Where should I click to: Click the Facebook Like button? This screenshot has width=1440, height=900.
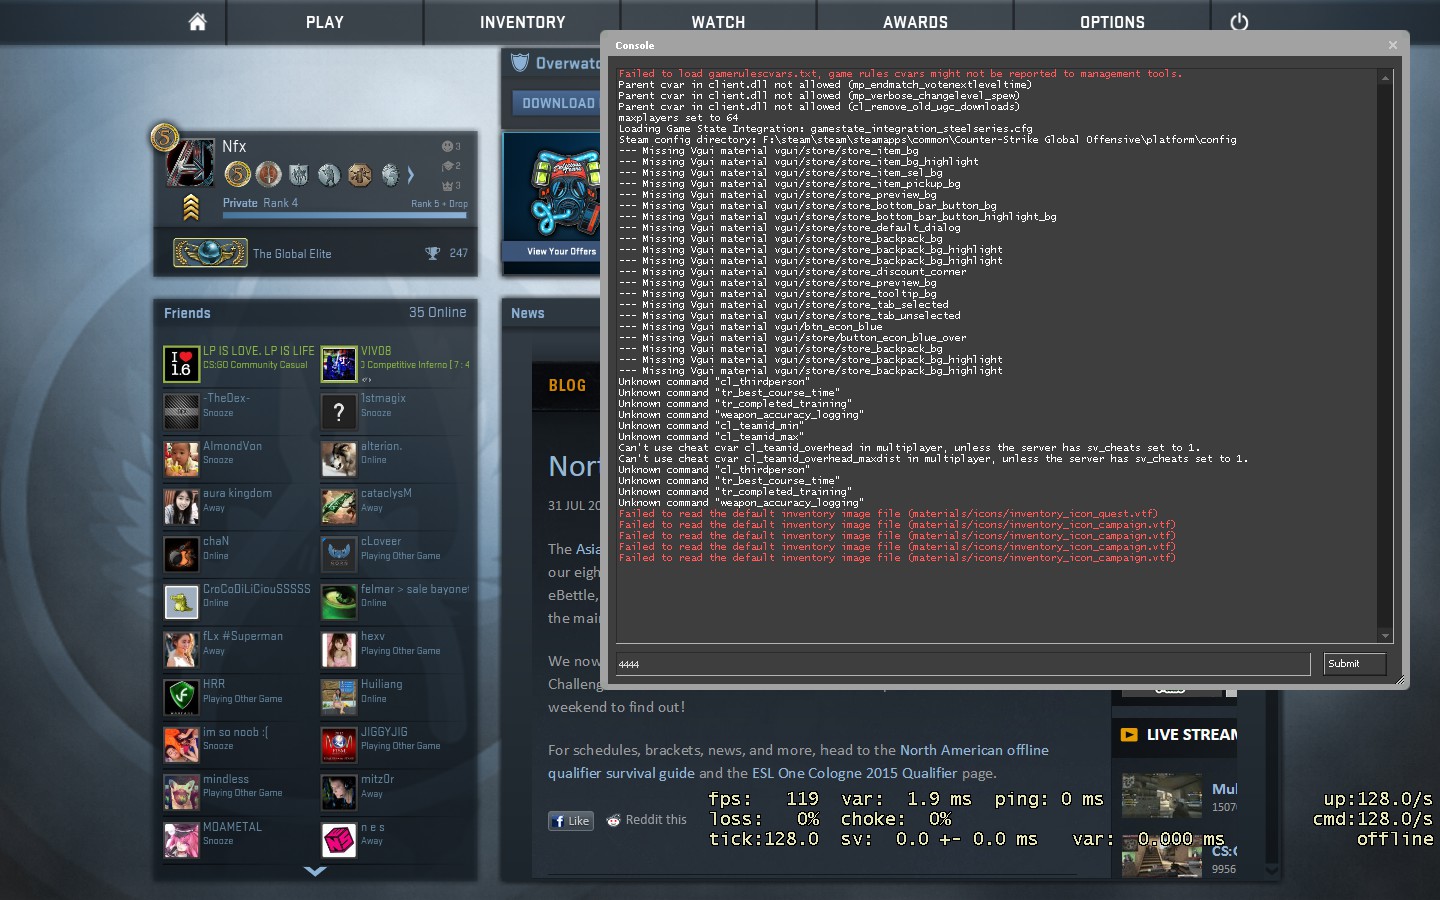click(571, 821)
